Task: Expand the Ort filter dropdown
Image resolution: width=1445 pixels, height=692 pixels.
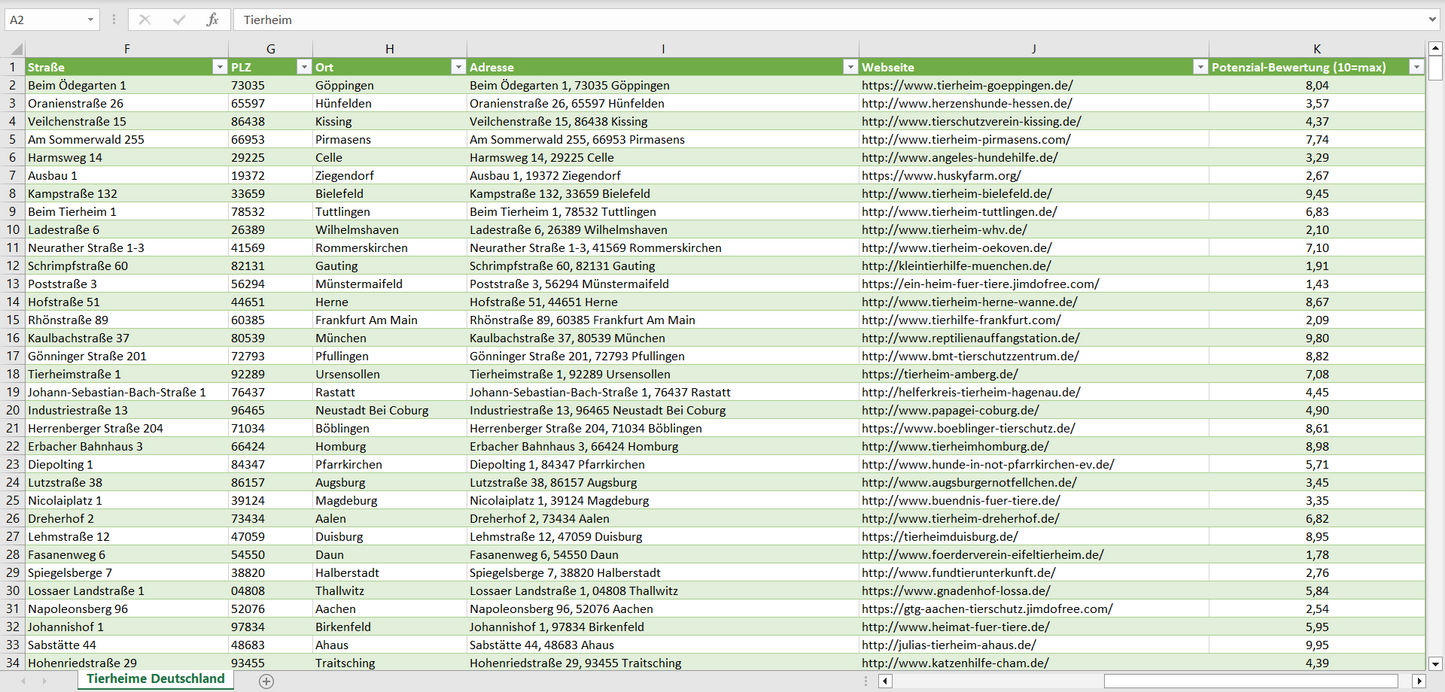Action: click(x=457, y=67)
